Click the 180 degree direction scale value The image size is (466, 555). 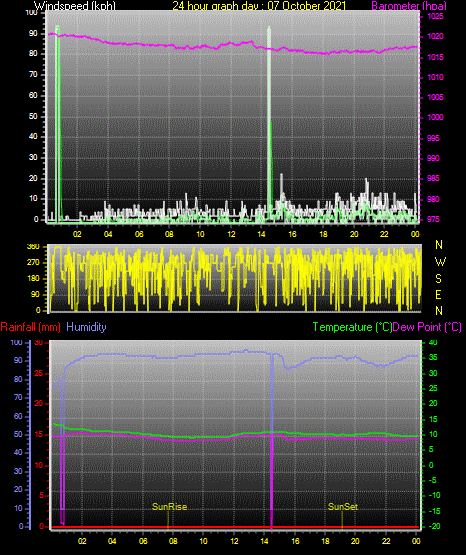tap(34, 279)
